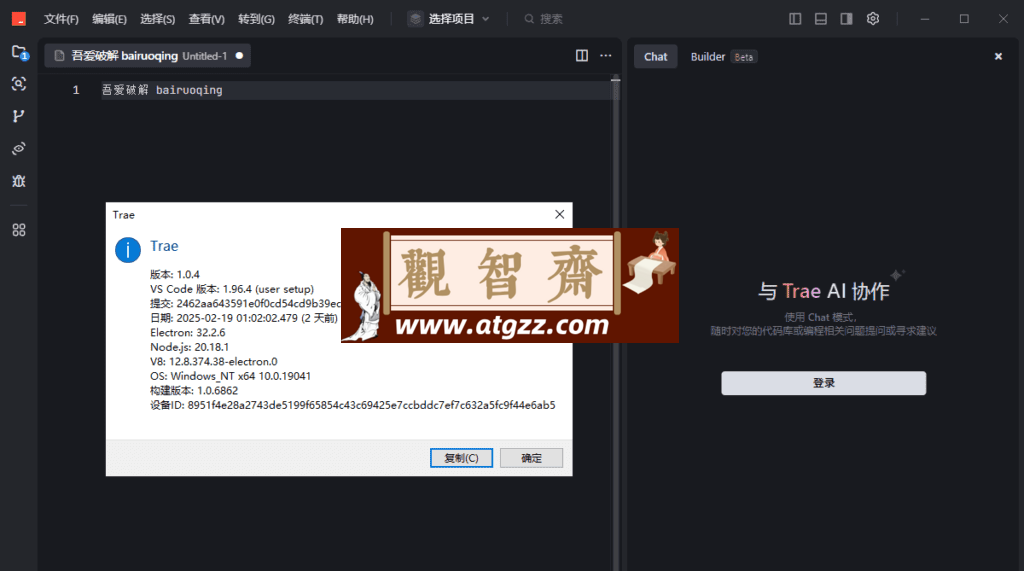
Task: Switch to the Chat tab
Action: point(656,57)
